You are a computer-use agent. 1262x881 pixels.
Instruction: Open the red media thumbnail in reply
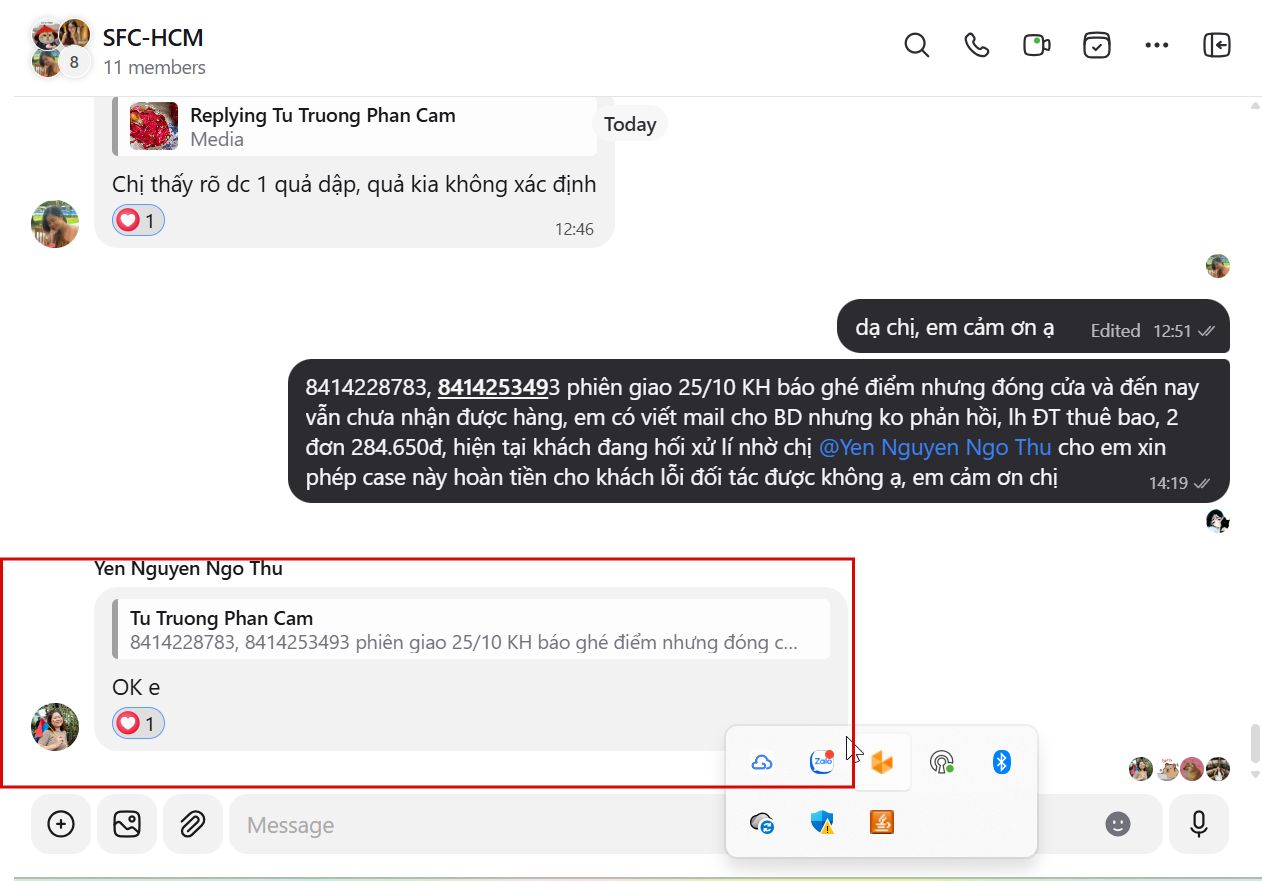tap(154, 126)
